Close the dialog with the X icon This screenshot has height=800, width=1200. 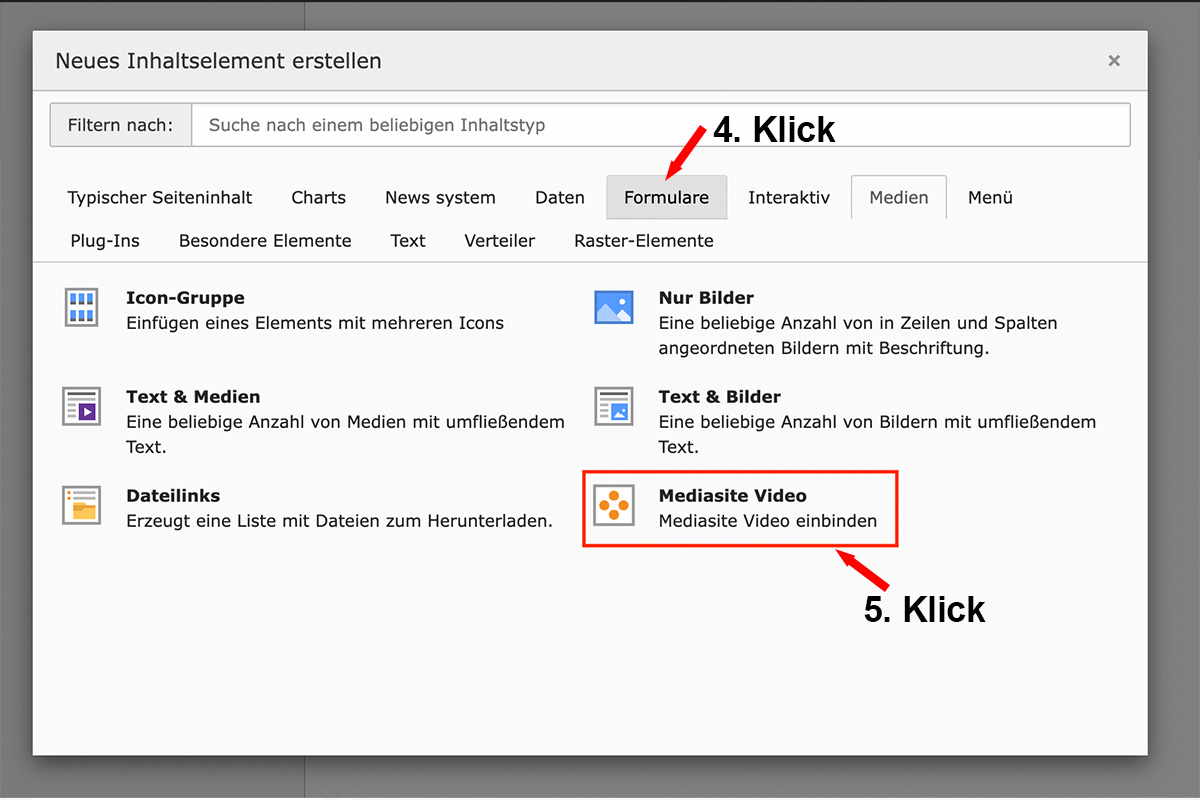1114,61
